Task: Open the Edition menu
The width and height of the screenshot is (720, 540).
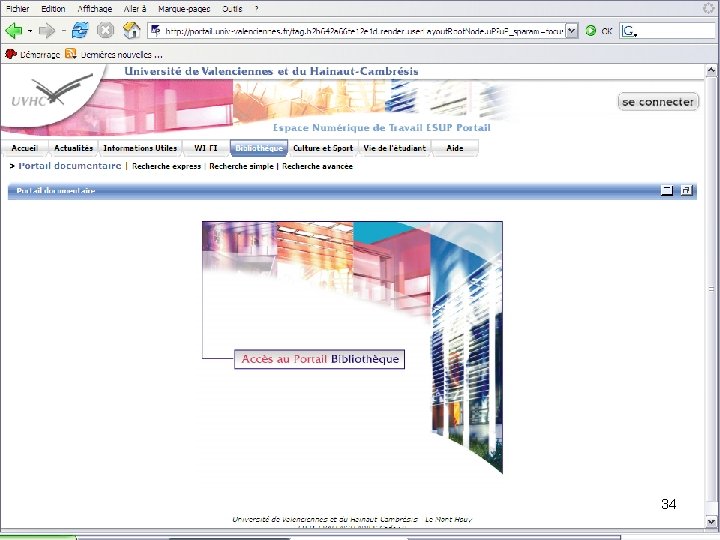Action: click(x=53, y=9)
